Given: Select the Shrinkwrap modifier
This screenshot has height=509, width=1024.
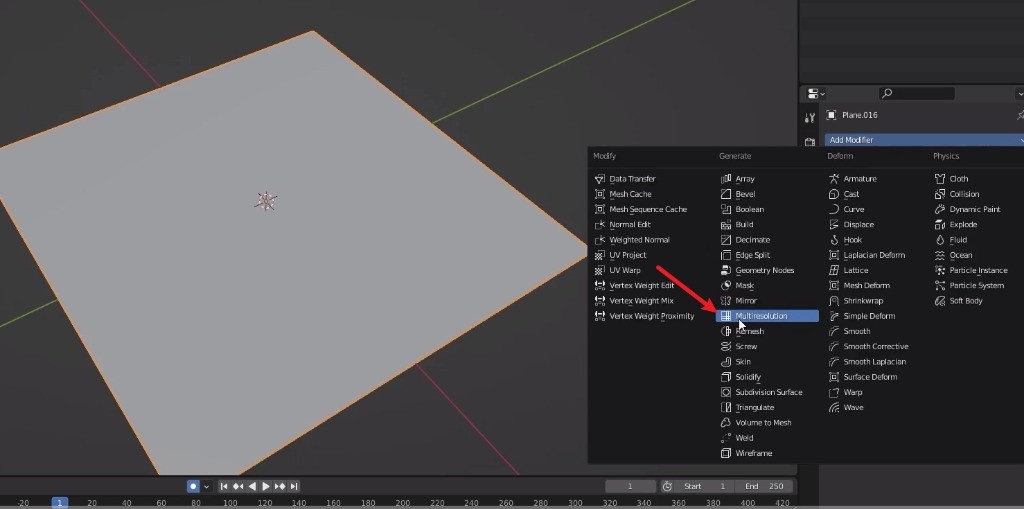Looking at the screenshot, I should 856,301.
